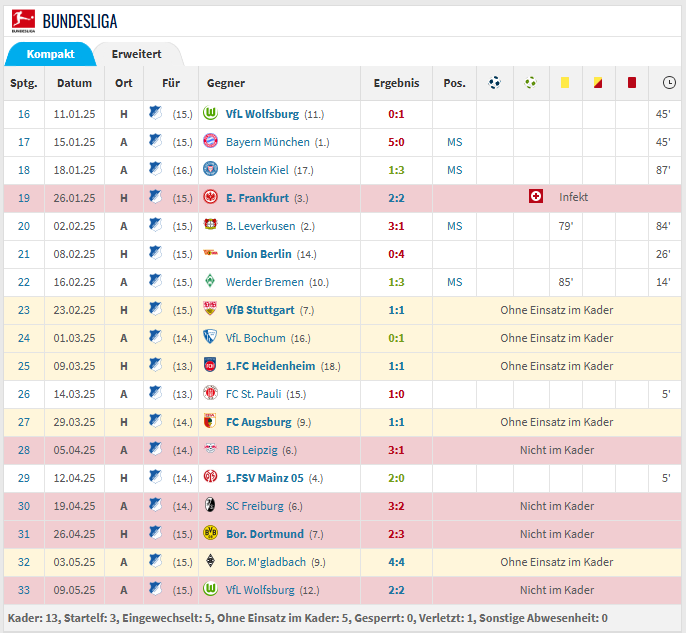Open matchday 20 link

click(x=24, y=226)
